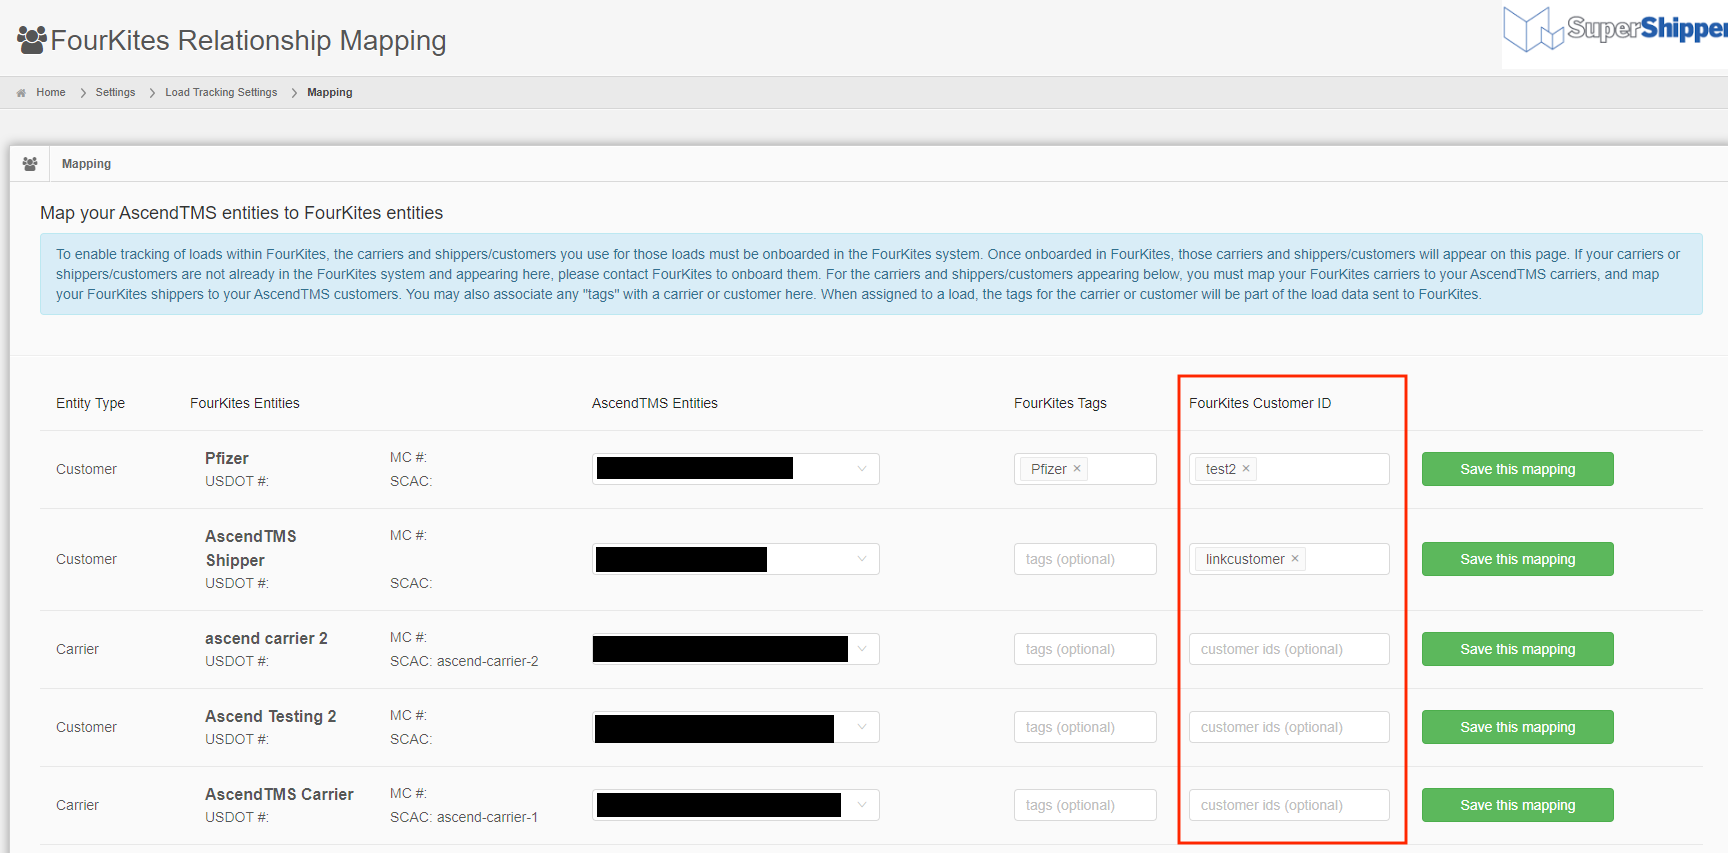Image resolution: width=1728 pixels, height=853 pixels.
Task: Remove the test2 customer ID
Action: [x=1246, y=469]
